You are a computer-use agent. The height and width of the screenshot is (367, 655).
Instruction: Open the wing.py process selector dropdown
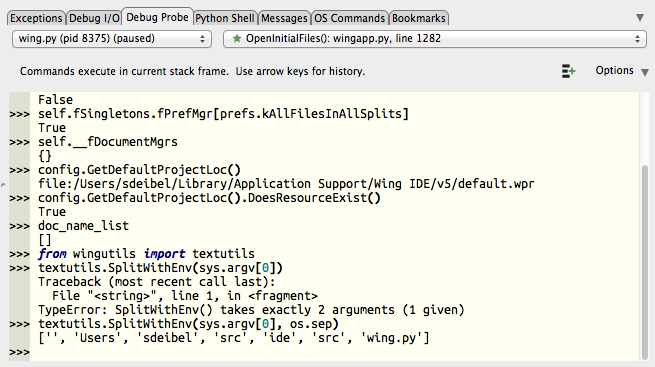tap(112, 39)
